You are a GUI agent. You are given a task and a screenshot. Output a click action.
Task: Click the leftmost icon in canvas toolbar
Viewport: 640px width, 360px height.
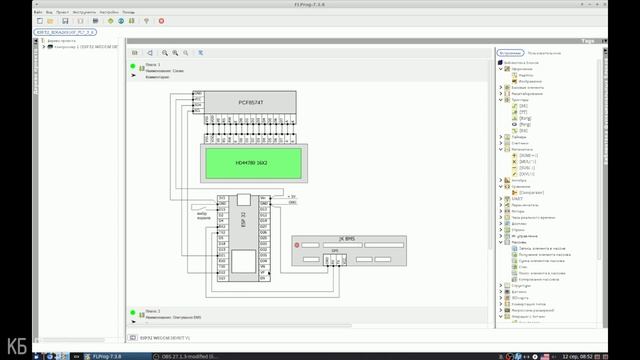click(x=135, y=53)
